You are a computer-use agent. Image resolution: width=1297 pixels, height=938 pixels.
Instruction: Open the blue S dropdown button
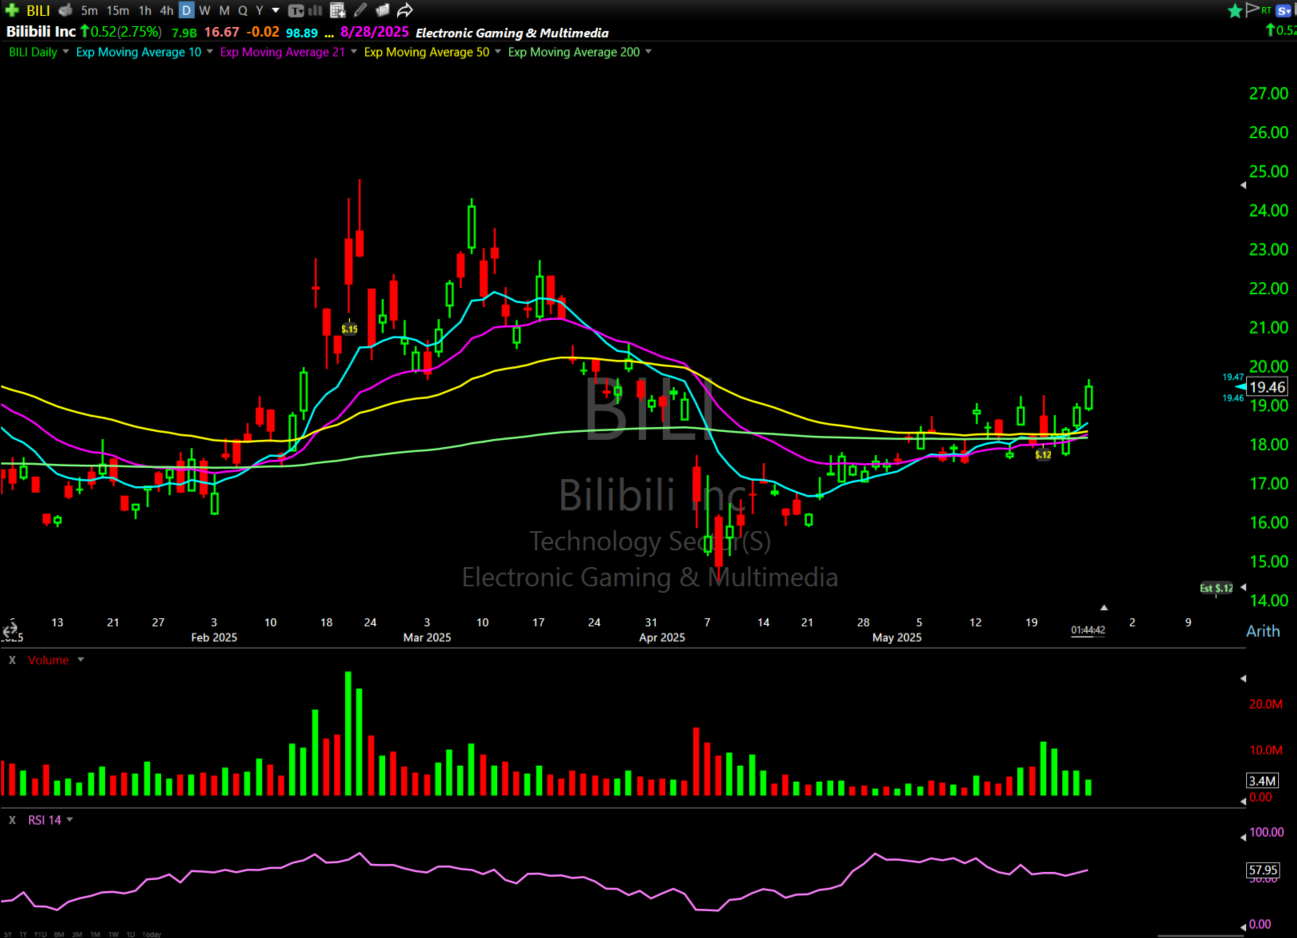point(1284,11)
